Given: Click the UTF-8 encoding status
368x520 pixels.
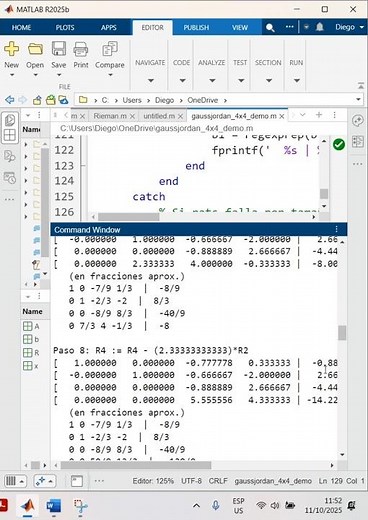Looking at the screenshot, I should coord(191,481).
